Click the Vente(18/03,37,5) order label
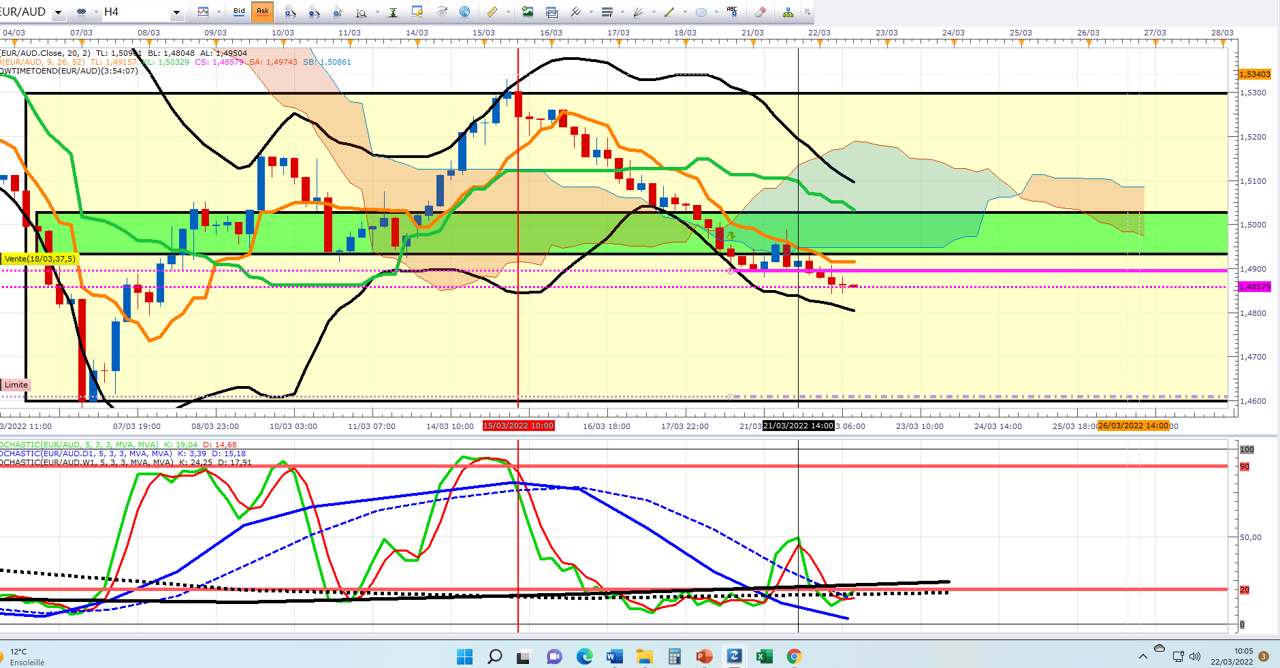The width and height of the screenshot is (1280, 668). click(x=39, y=259)
